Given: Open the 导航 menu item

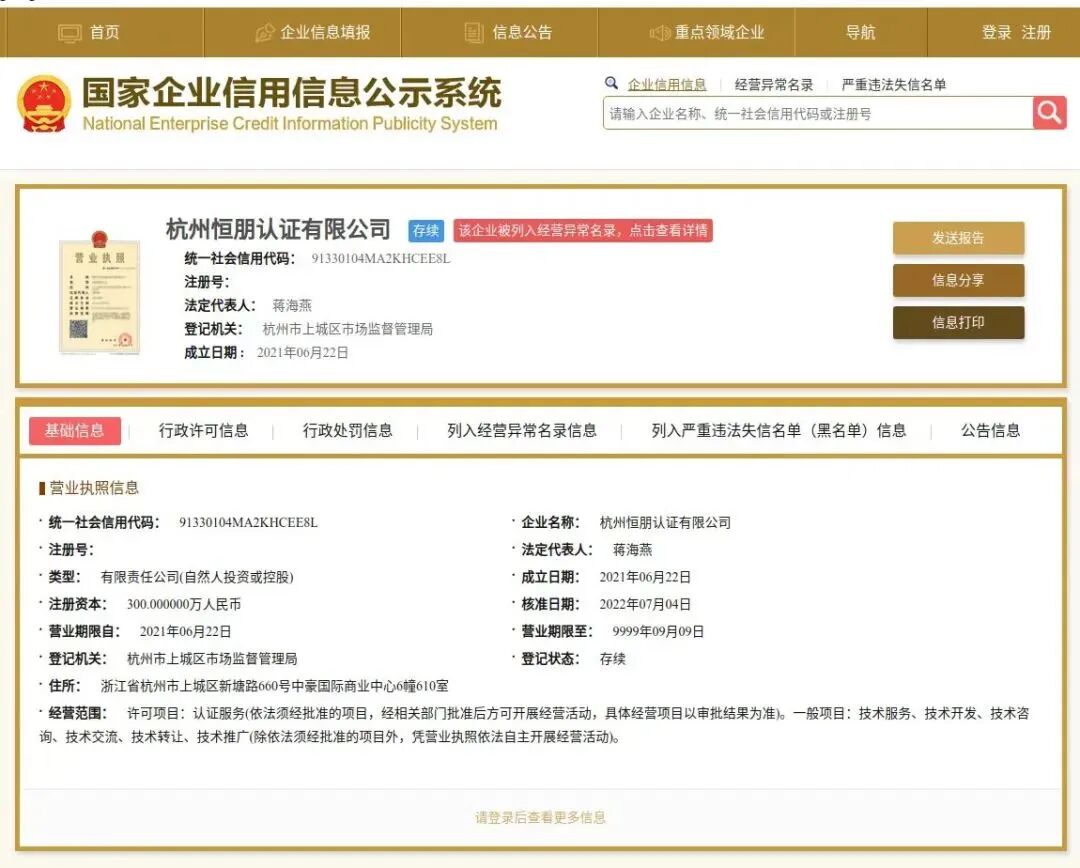Looking at the screenshot, I should (x=860, y=32).
